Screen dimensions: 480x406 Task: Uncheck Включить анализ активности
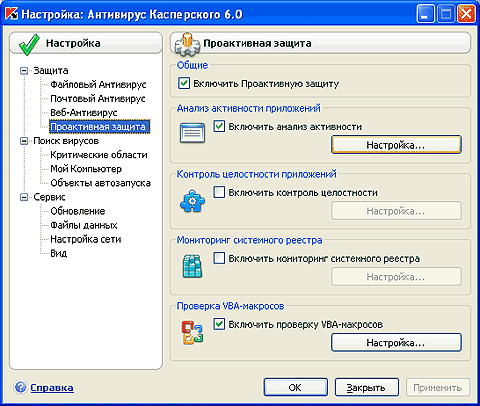(219, 126)
